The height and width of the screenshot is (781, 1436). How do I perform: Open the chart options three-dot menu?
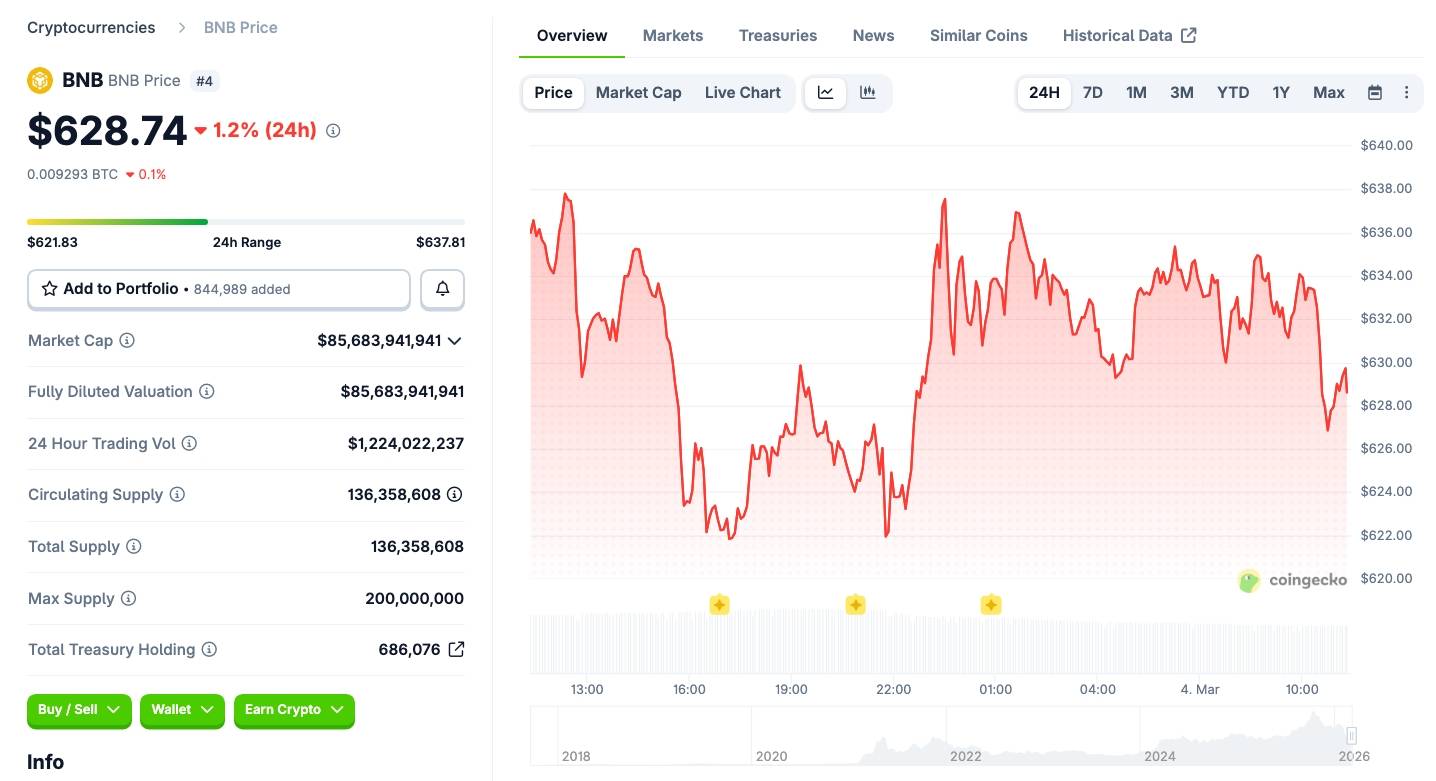click(x=1406, y=92)
